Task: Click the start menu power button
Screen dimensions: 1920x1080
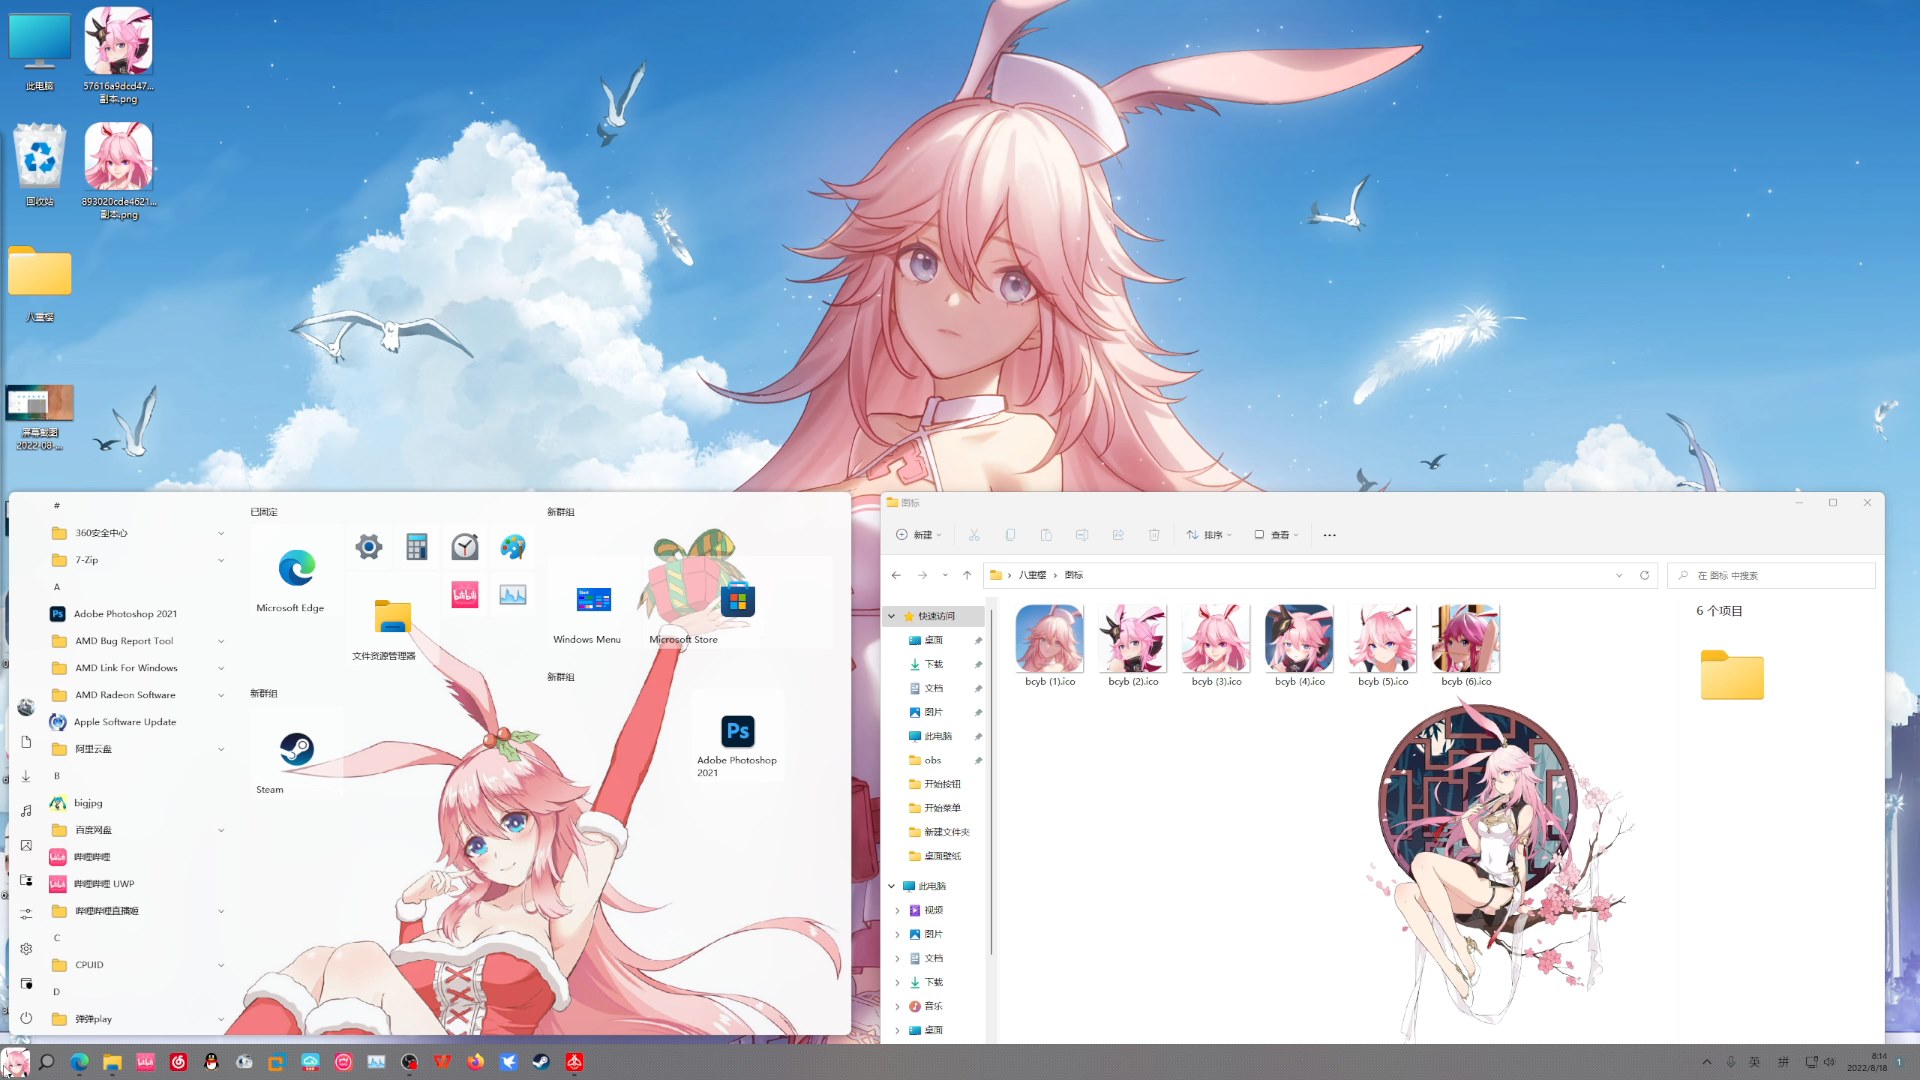Action: (26, 1018)
